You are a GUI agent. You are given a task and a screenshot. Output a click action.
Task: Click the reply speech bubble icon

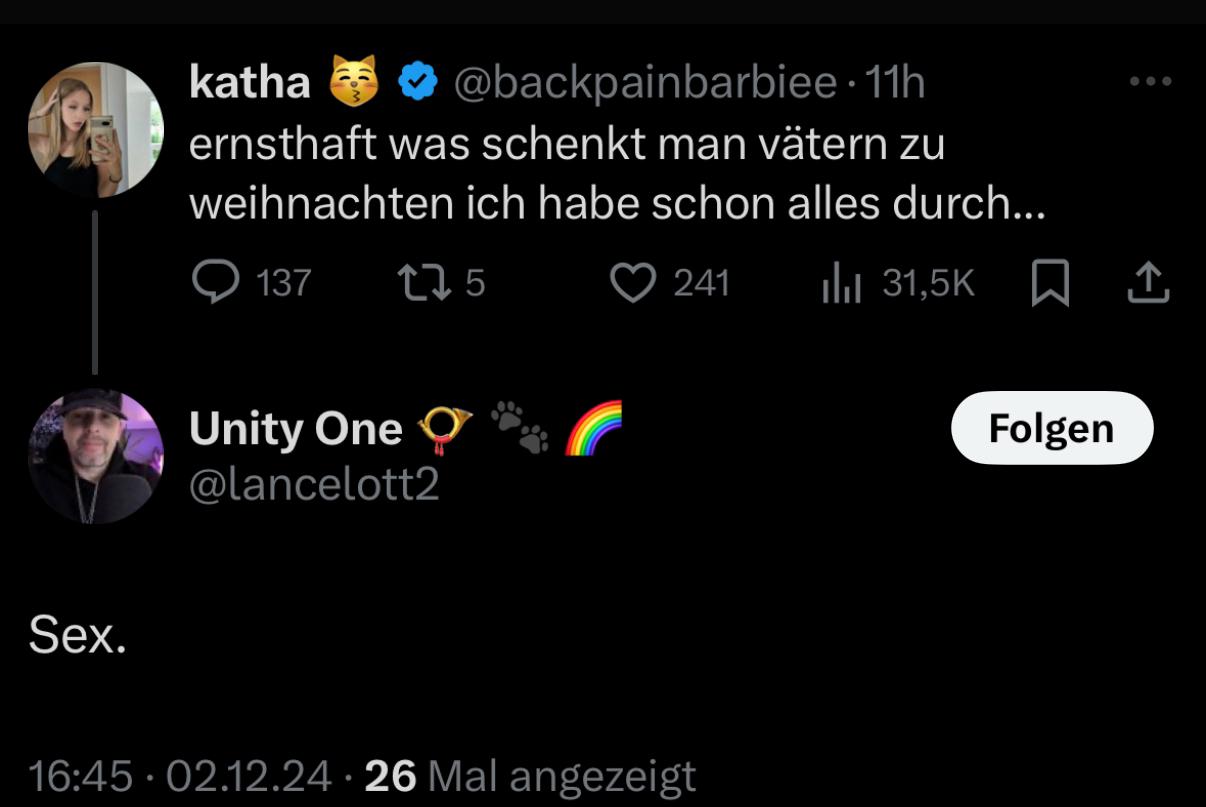click(211, 283)
